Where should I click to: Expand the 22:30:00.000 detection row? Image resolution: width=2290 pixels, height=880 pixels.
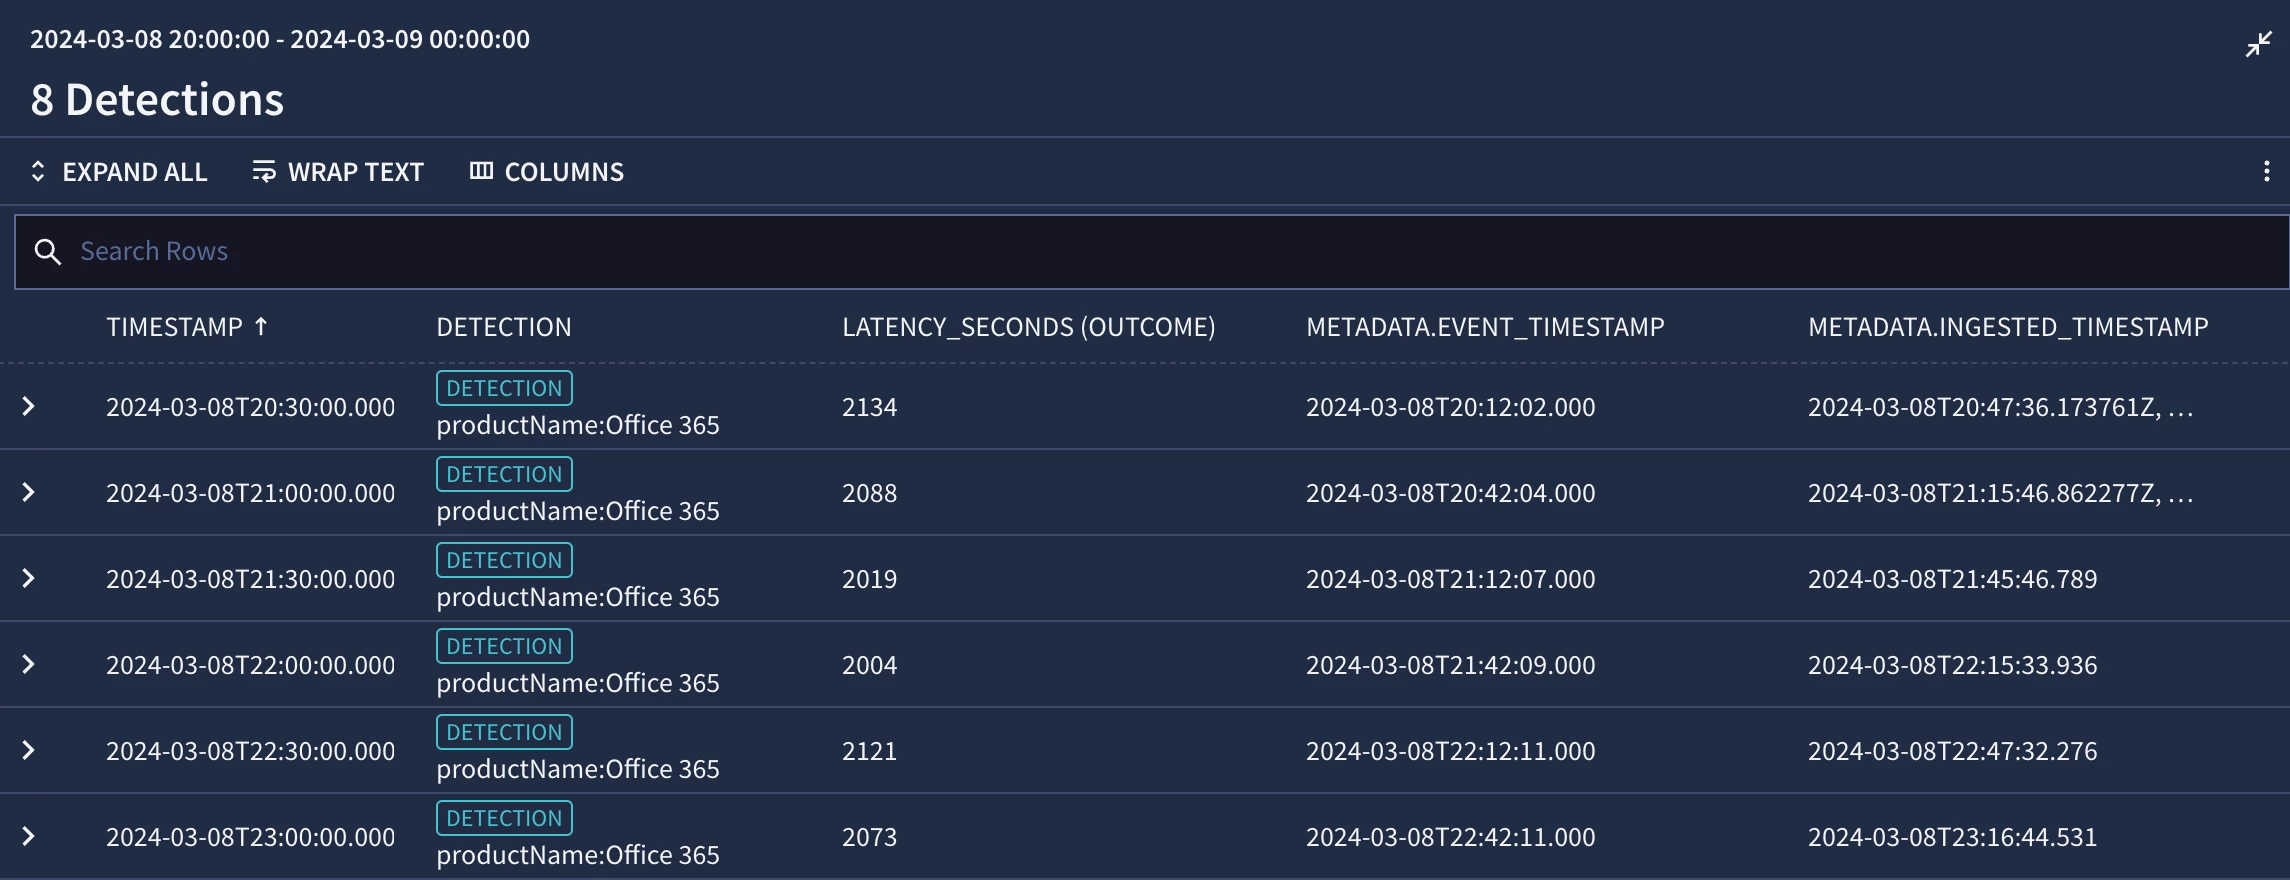[x=29, y=750]
